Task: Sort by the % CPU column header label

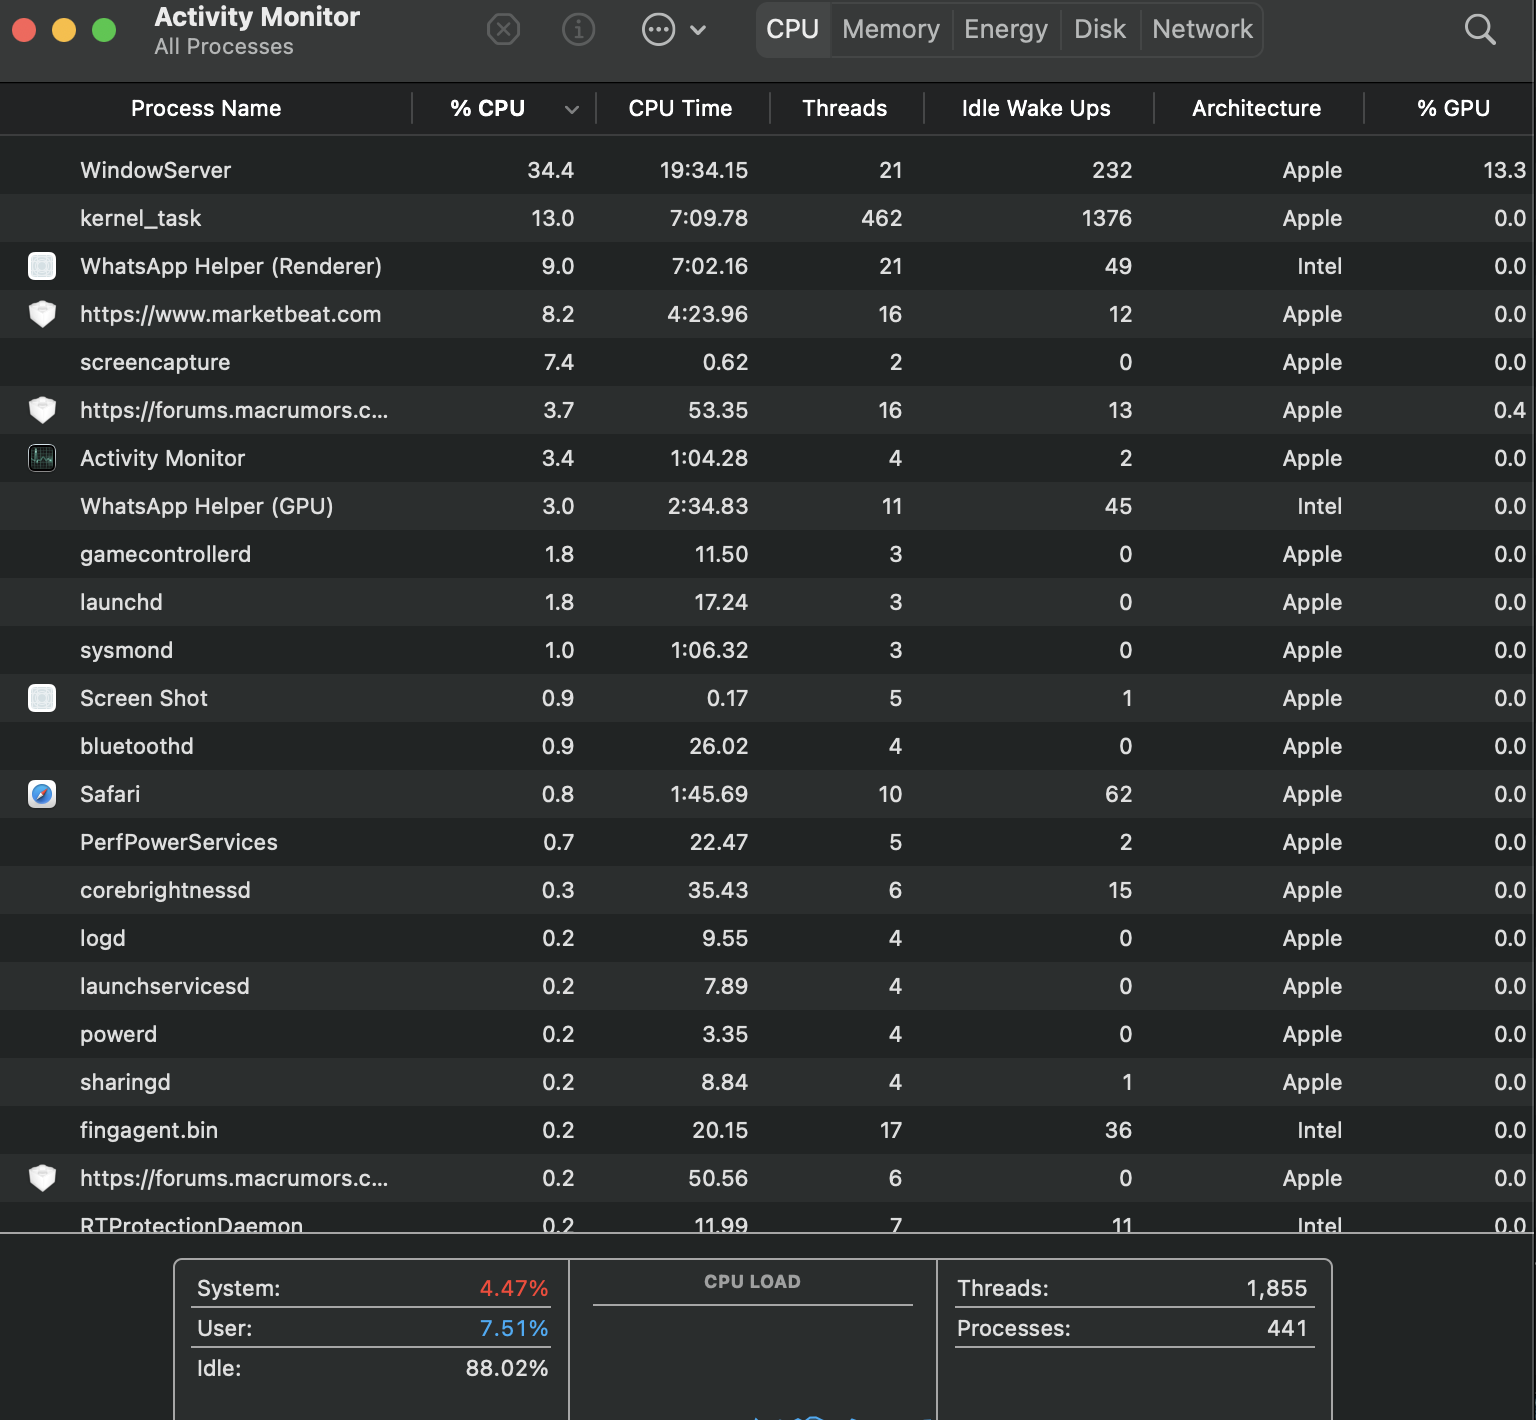Action: (487, 108)
